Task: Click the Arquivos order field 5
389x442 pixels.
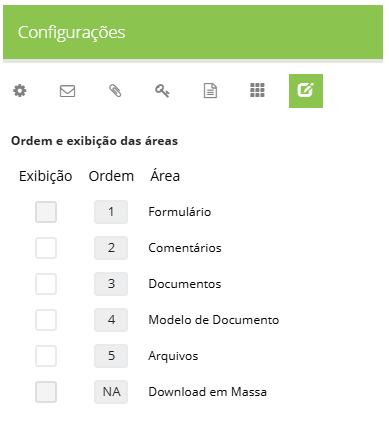Action: tap(111, 356)
